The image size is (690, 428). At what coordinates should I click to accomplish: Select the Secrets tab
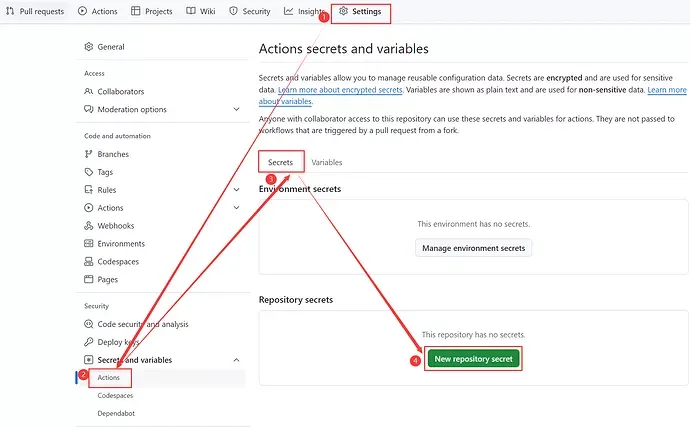point(281,162)
